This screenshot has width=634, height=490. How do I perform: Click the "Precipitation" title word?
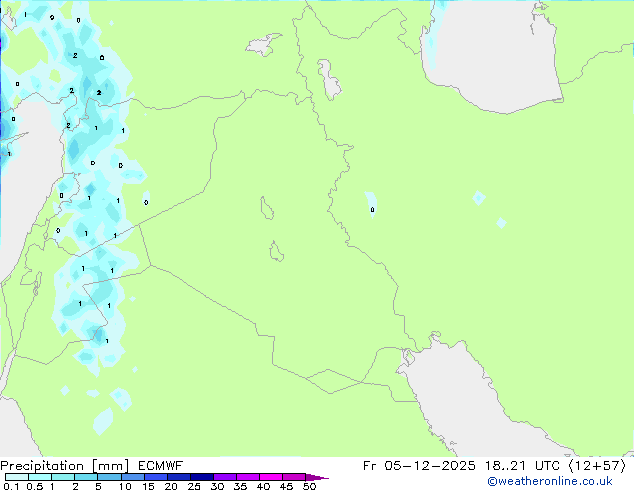click(42, 466)
